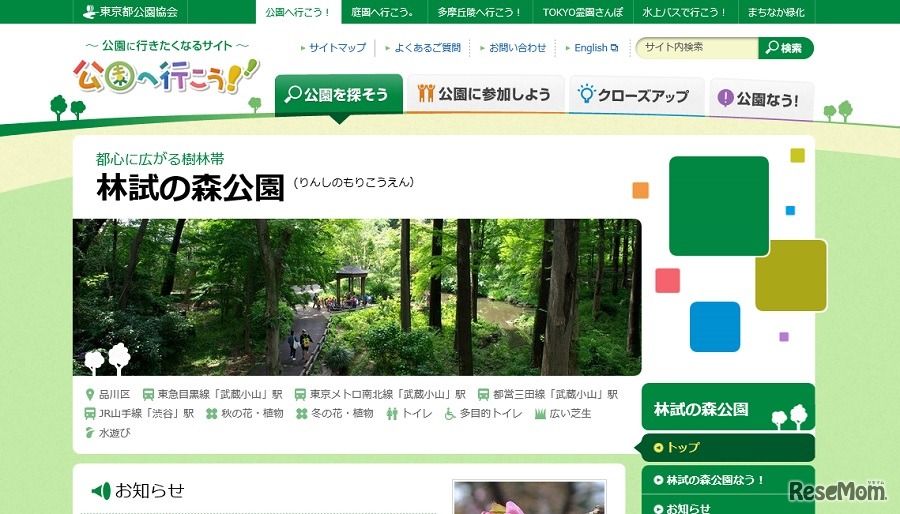The width and height of the screenshot is (900, 514).
Task: Open the 公園へ行こう！ top tab
Action: coord(298,12)
